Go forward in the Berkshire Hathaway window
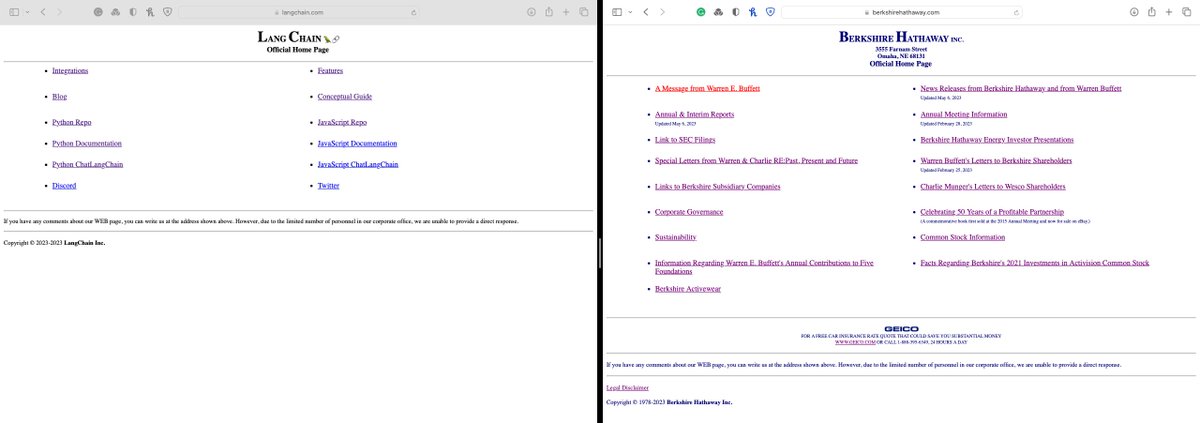This screenshot has height=423, width=1200. tap(662, 12)
